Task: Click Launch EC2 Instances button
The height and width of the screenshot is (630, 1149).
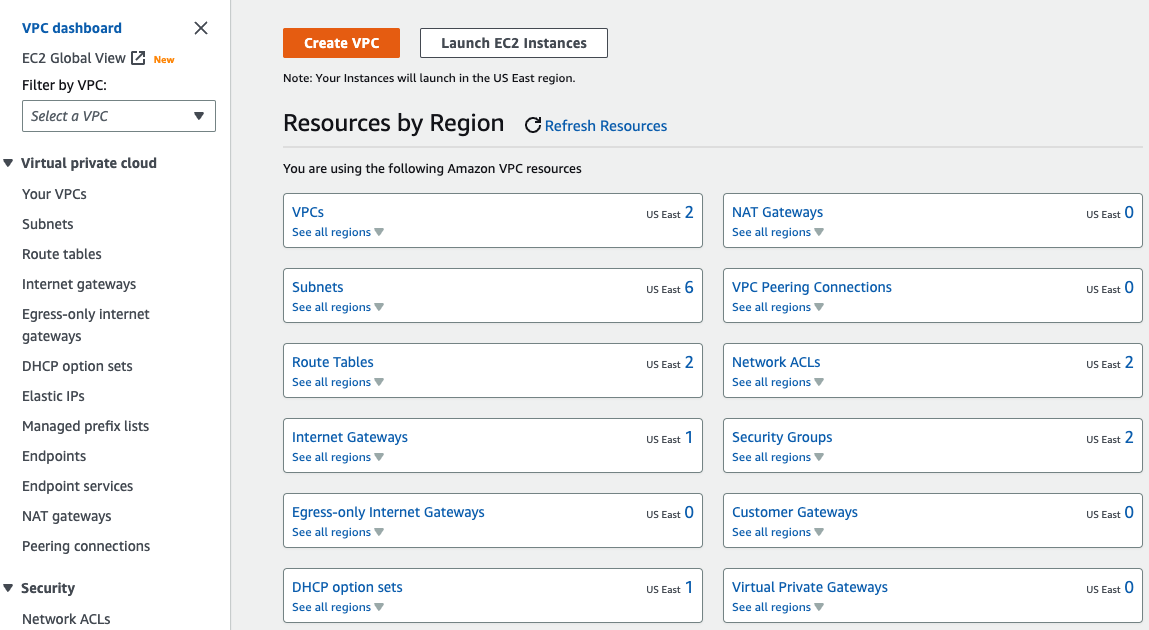Action: point(514,42)
